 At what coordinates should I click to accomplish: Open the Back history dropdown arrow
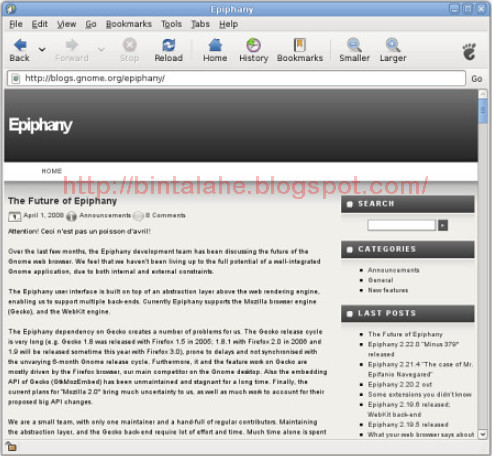click(42, 50)
